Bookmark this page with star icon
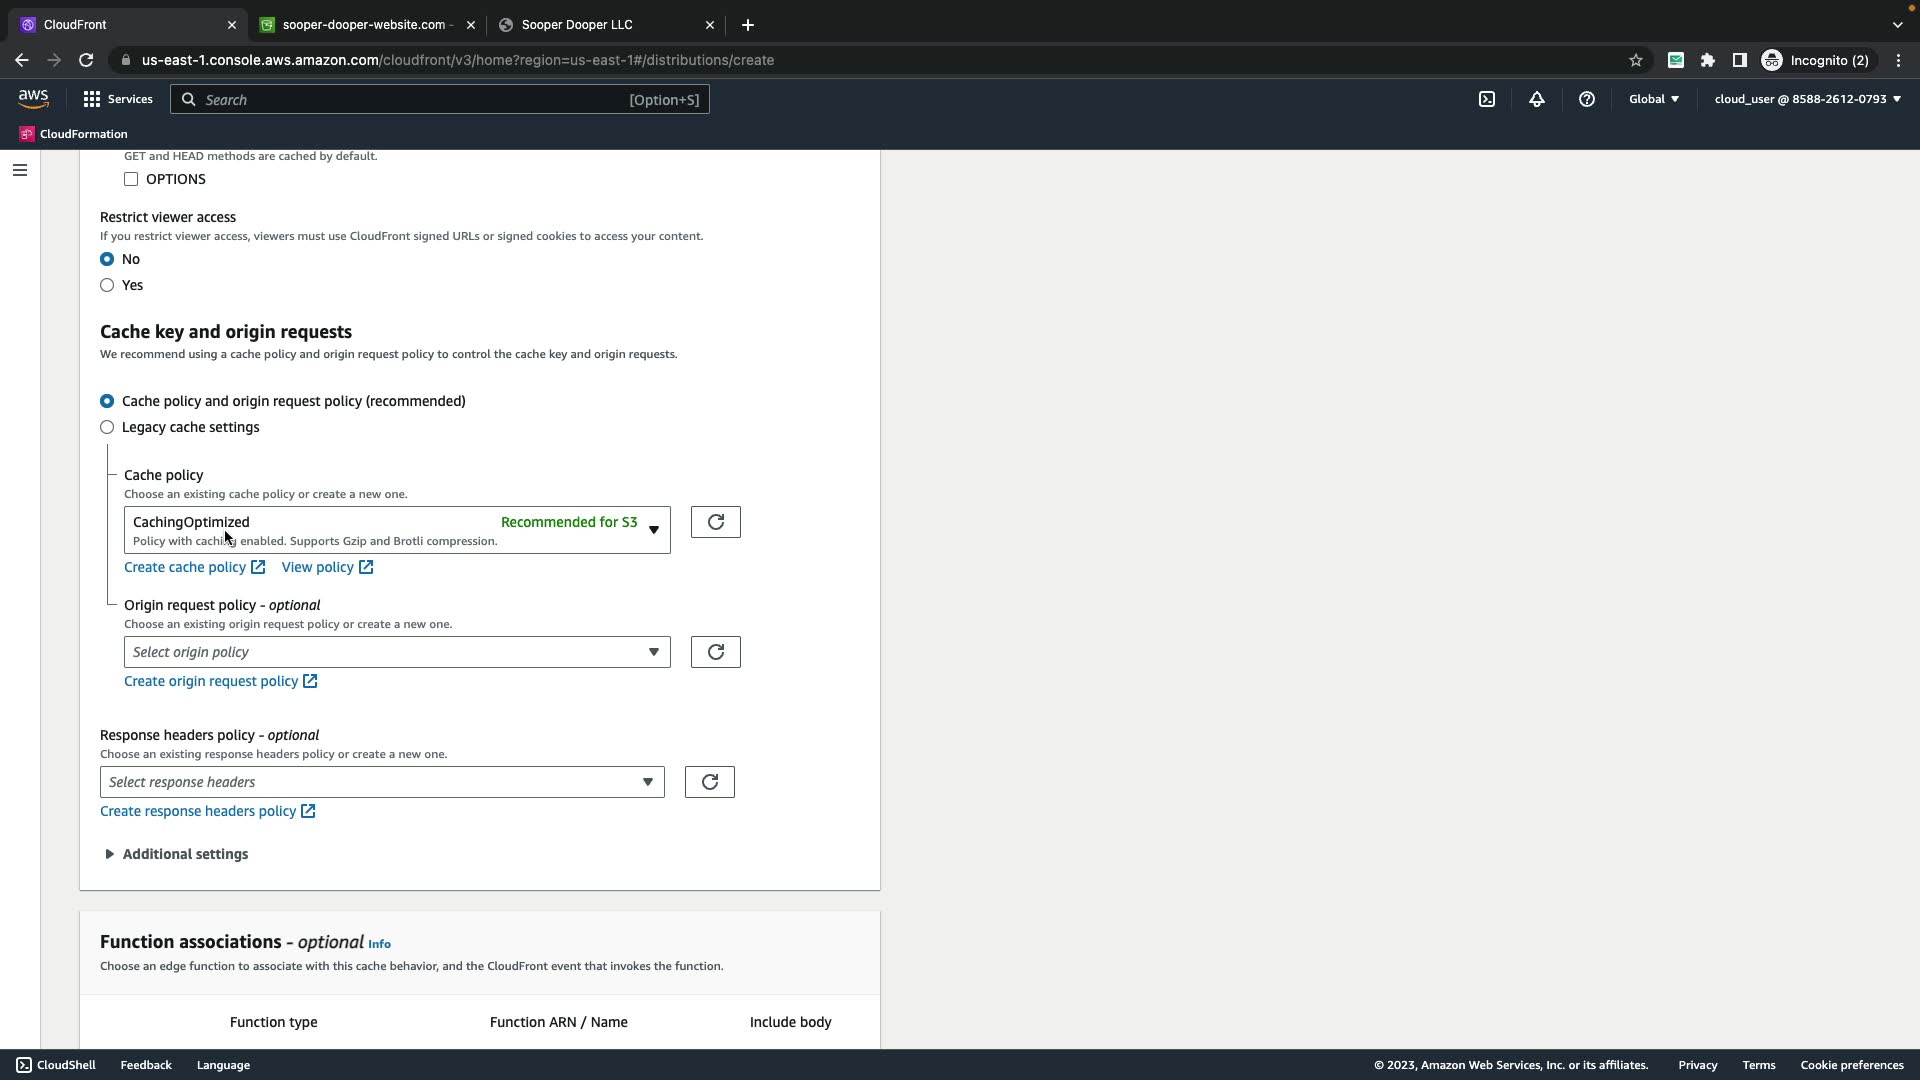 [x=1636, y=60]
